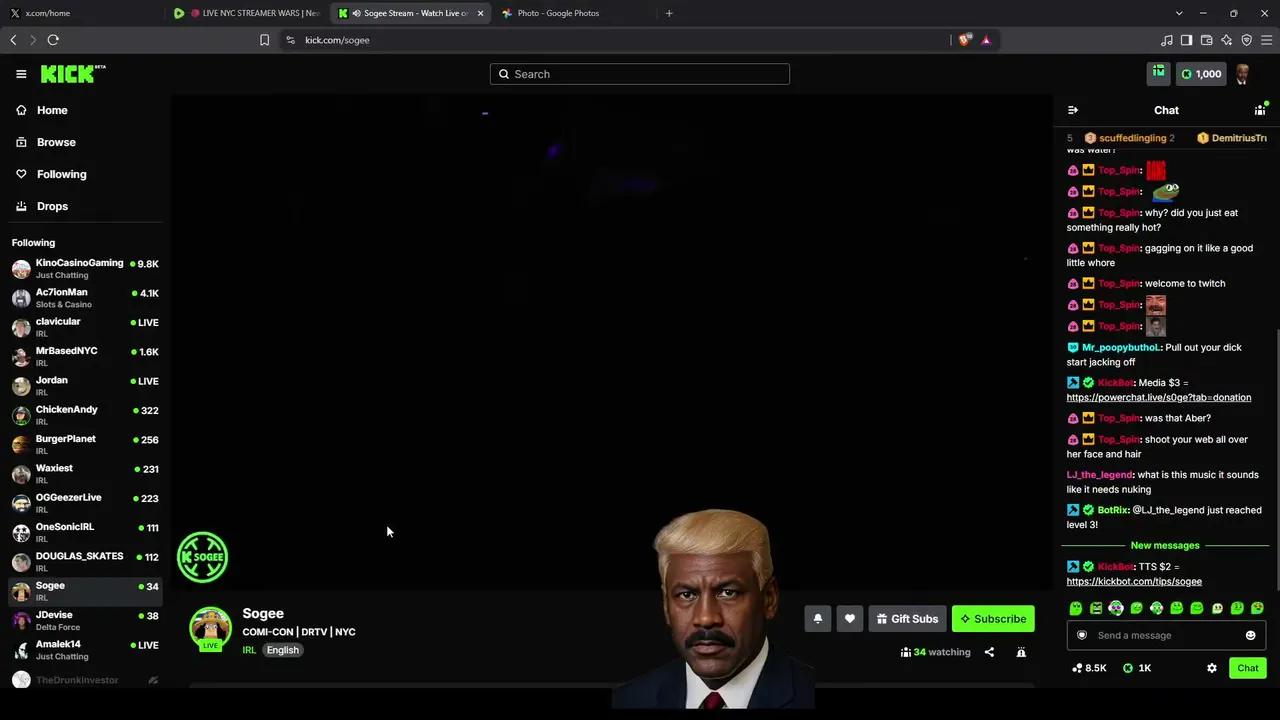Open Waxiest channel
The image size is (1280, 720).
click(x=85, y=474)
